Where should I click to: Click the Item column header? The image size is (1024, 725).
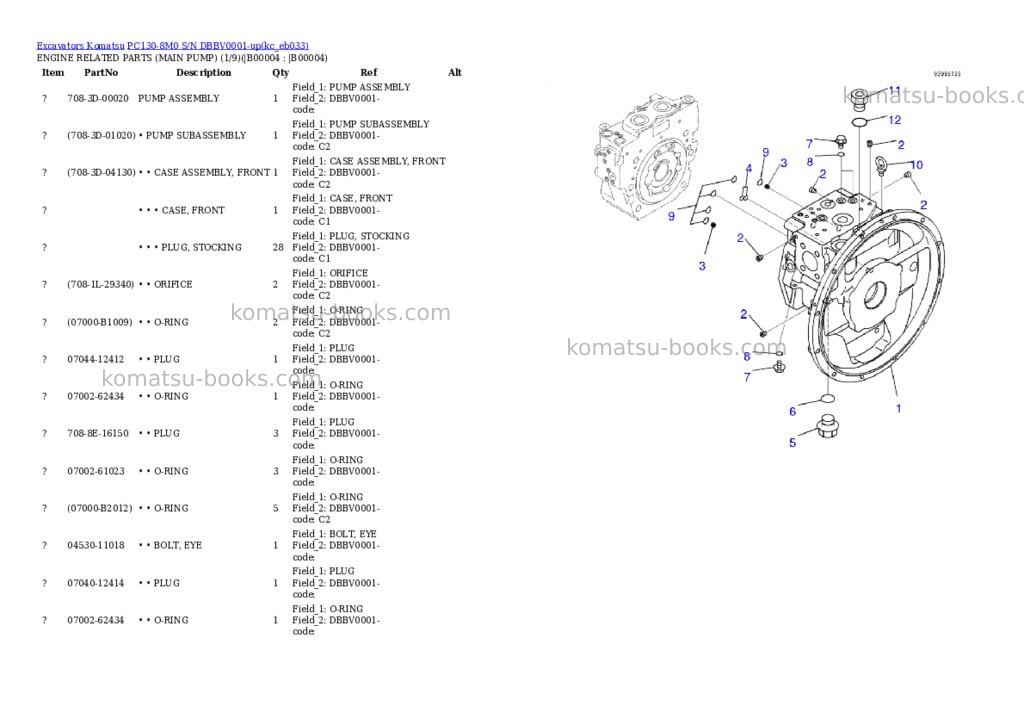[x=53, y=72]
